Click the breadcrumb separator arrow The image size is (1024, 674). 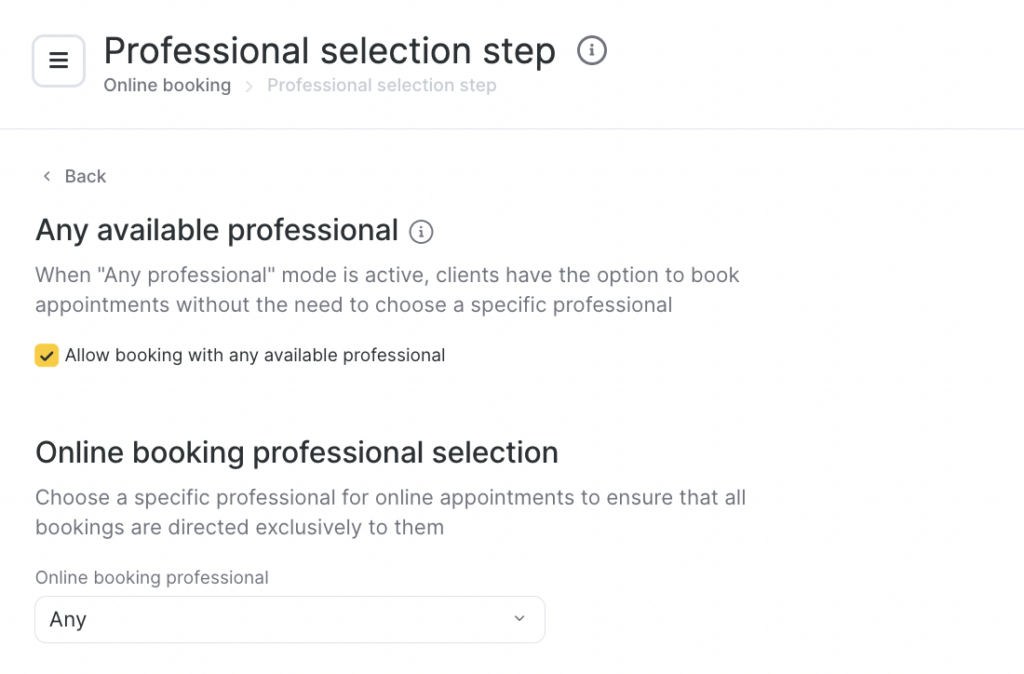(249, 86)
